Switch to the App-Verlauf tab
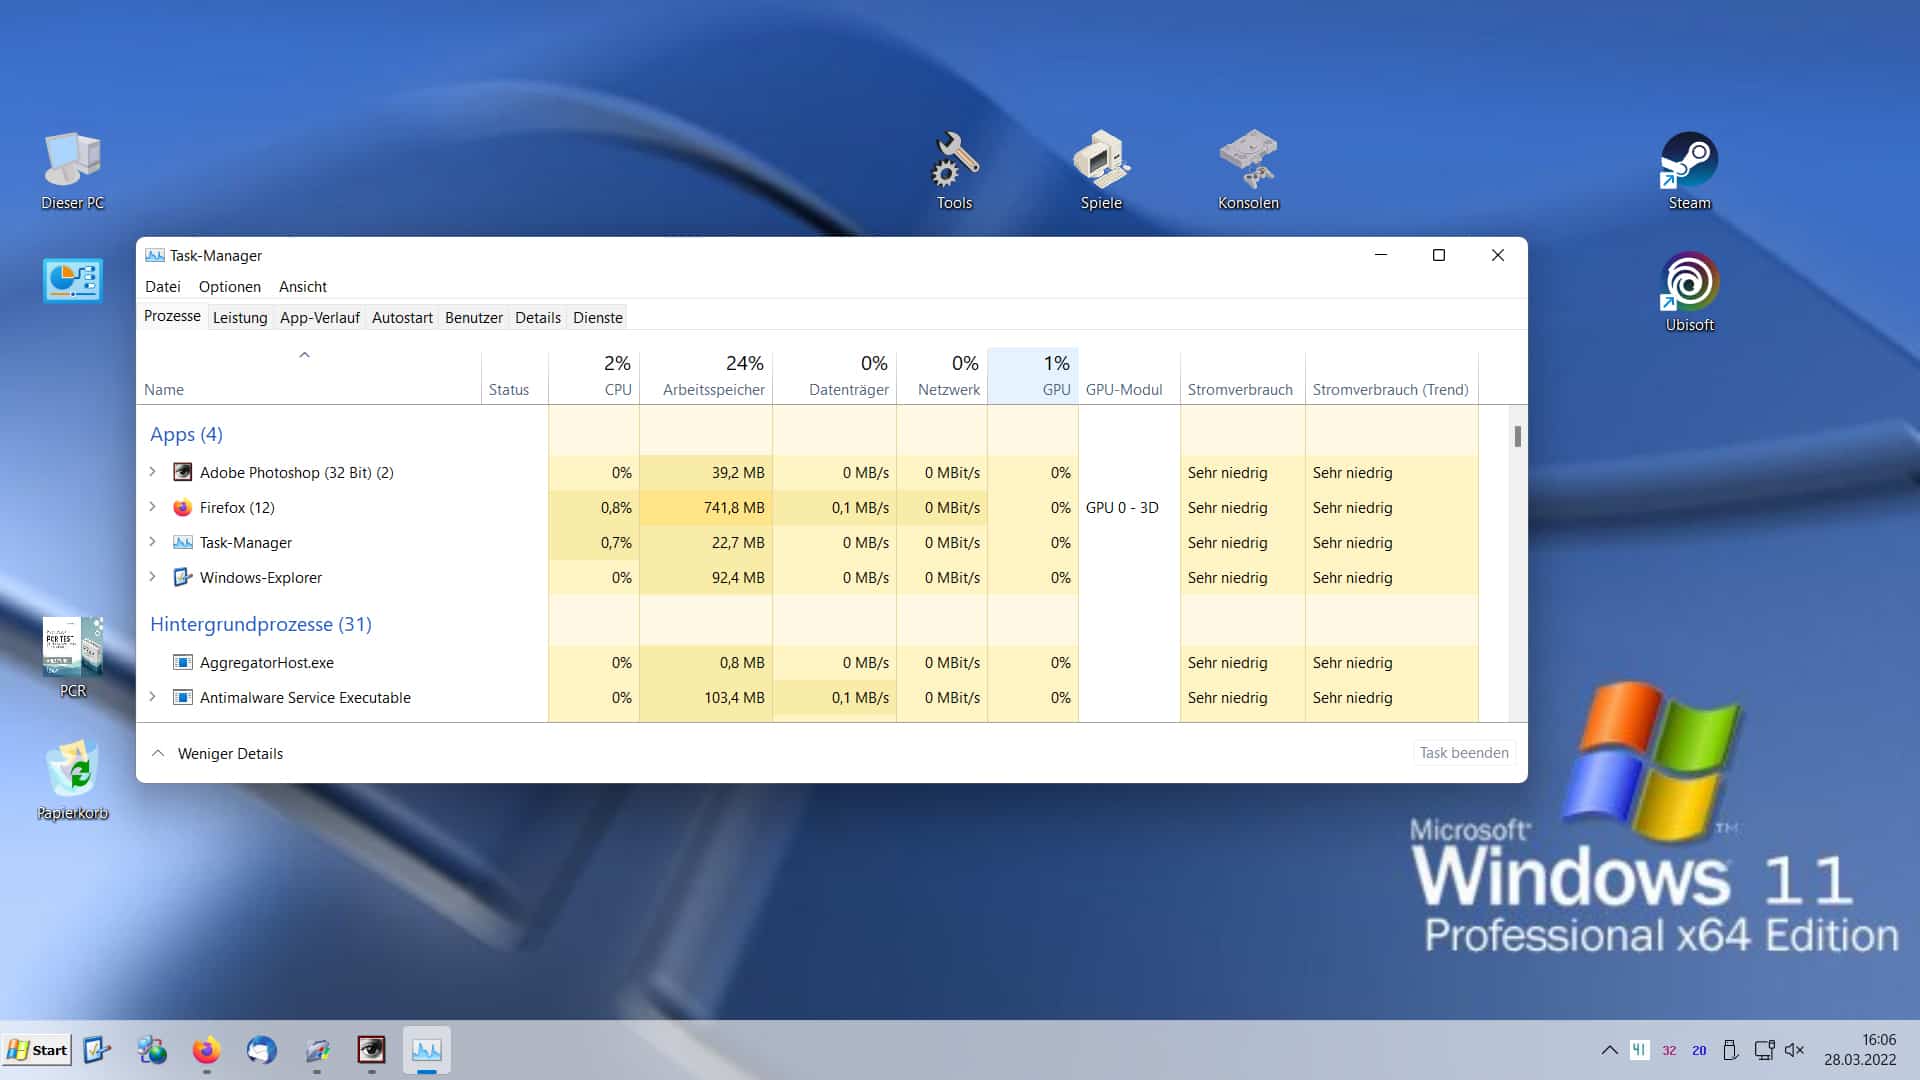Screen dimensions: 1920x1080 (319, 318)
